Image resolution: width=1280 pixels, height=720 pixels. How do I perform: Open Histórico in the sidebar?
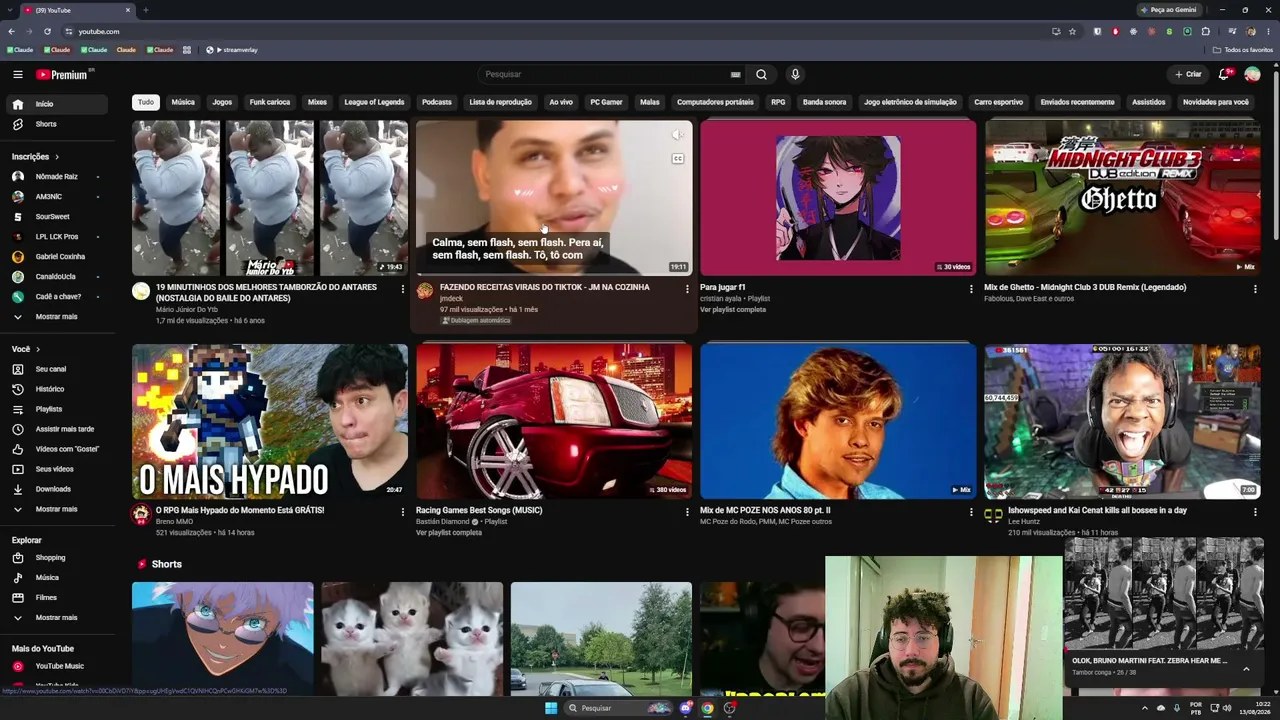tap(58, 389)
